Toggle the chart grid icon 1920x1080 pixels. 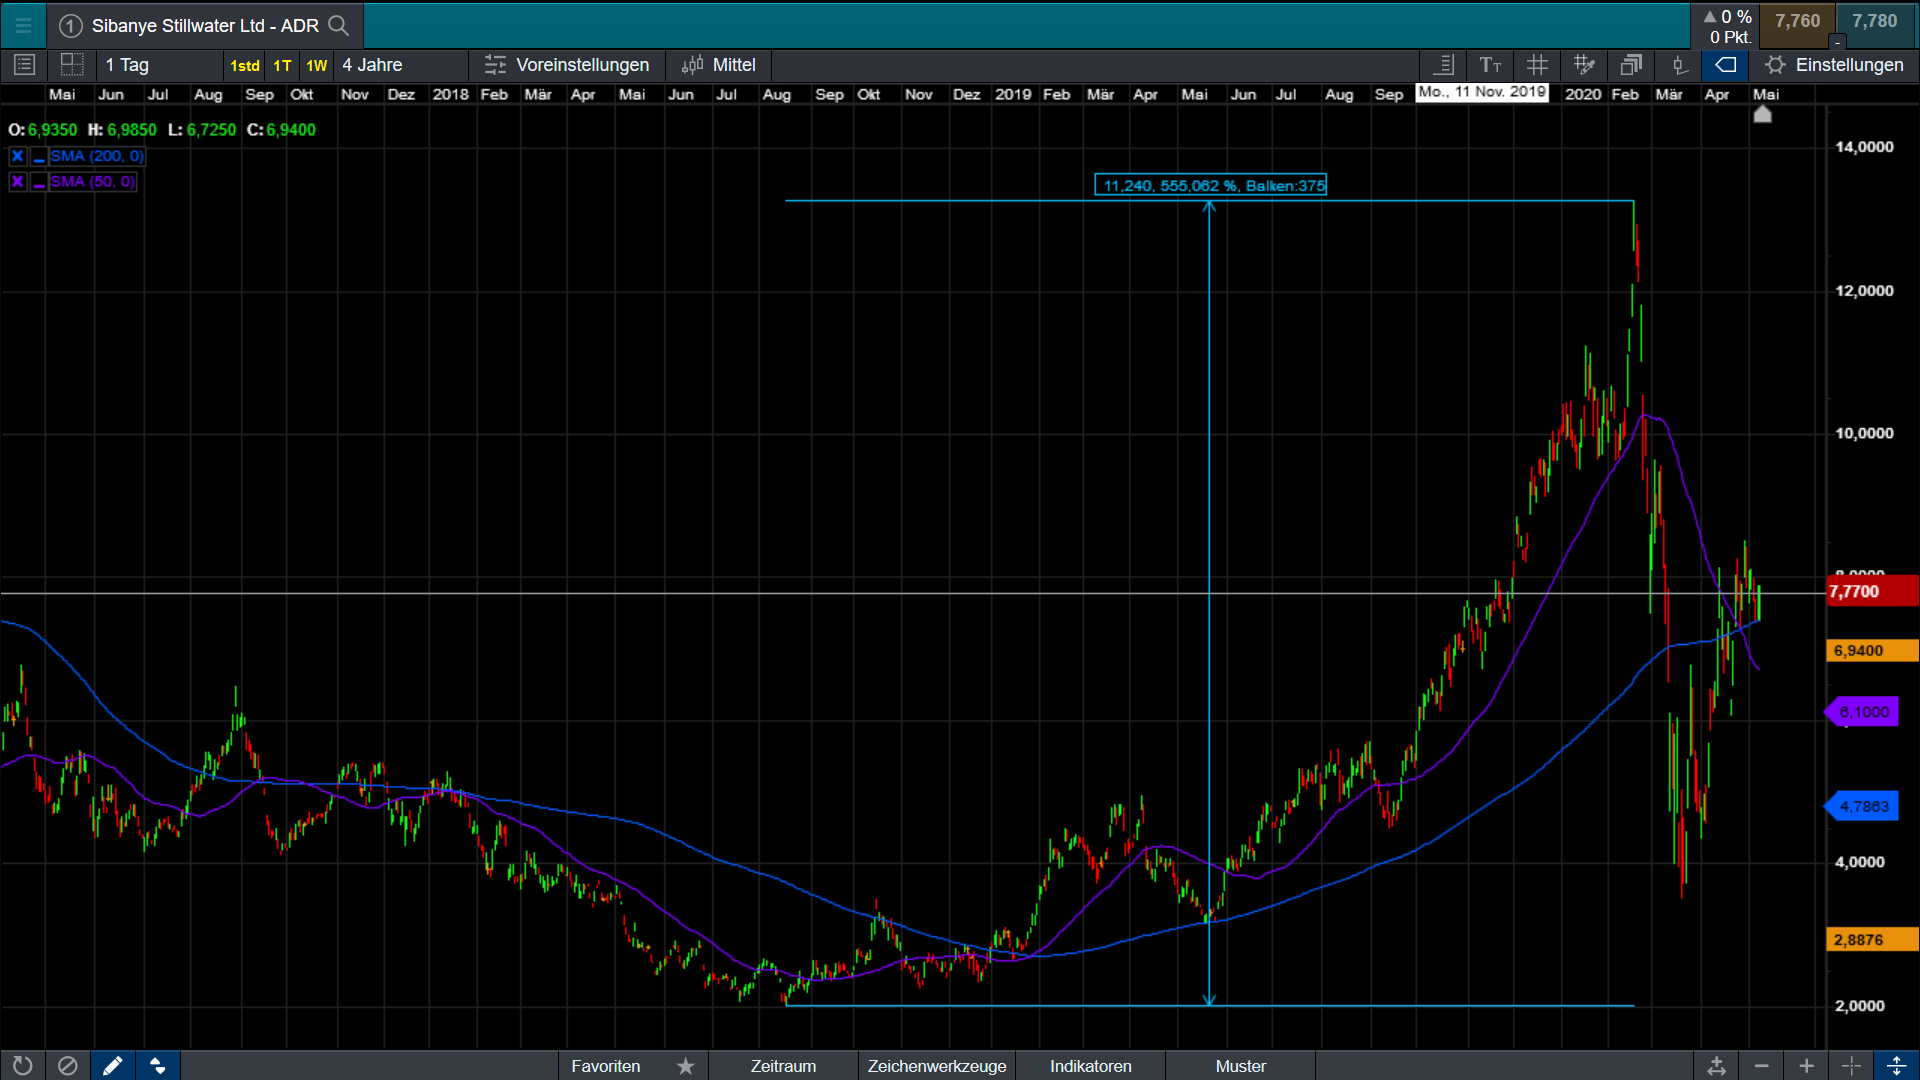pos(1537,65)
